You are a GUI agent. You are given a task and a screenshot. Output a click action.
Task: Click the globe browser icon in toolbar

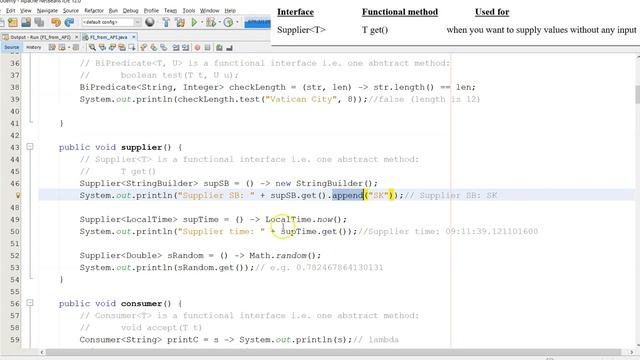(x=149, y=22)
